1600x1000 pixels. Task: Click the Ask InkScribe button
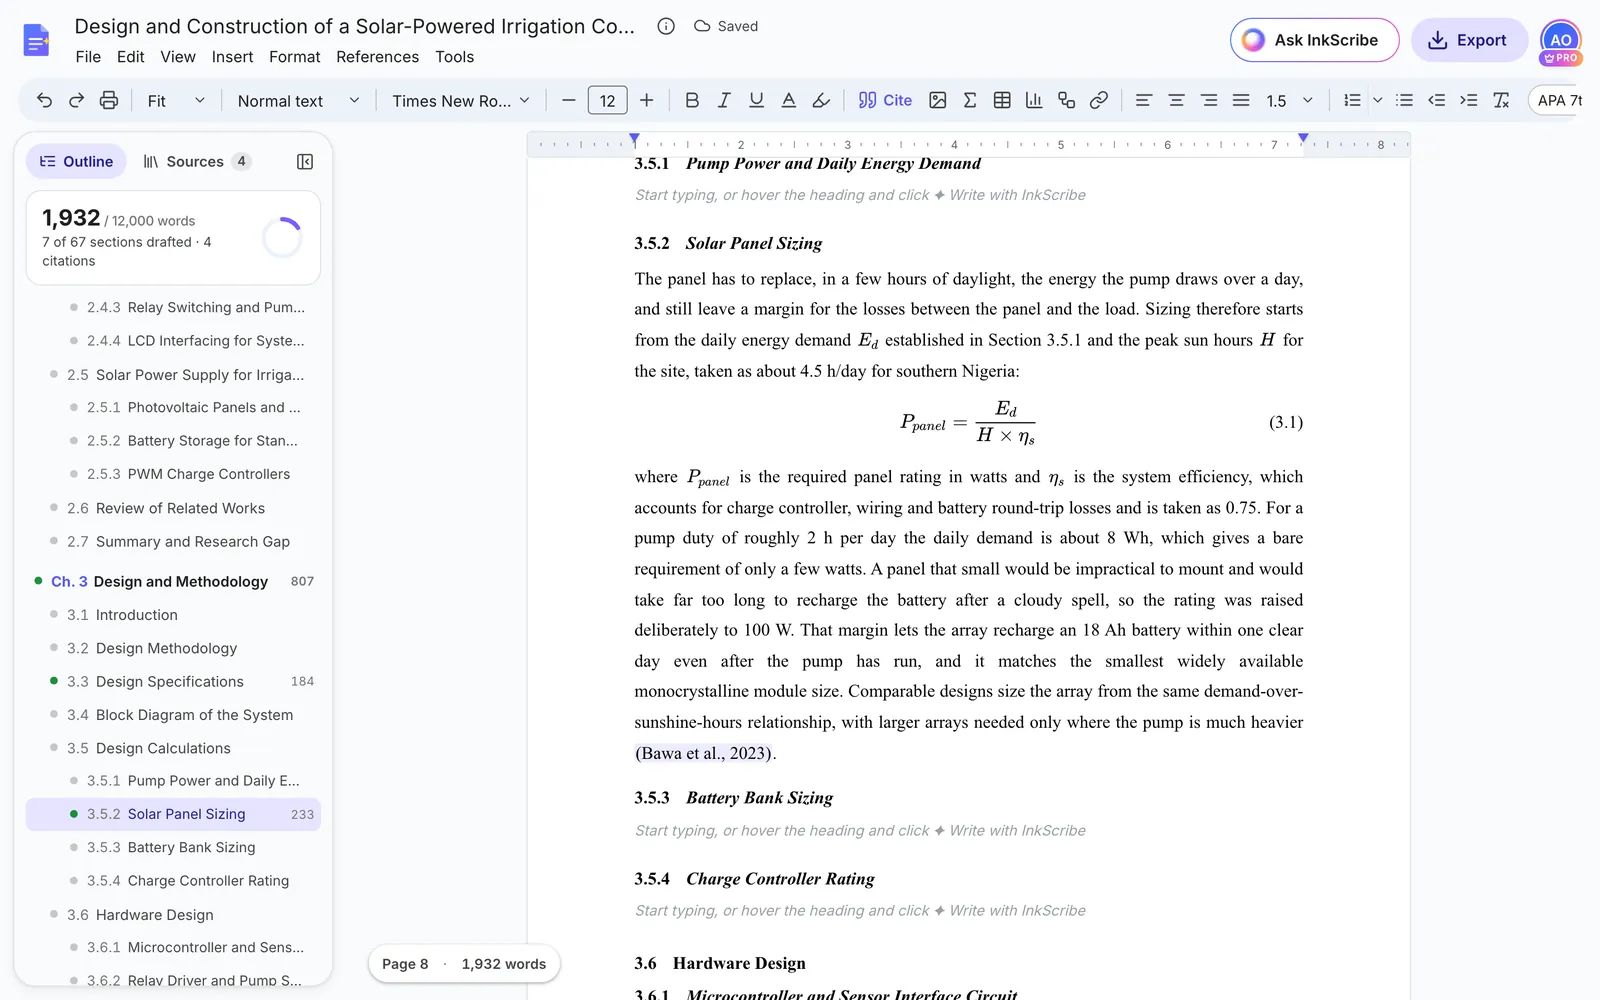point(1314,40)
